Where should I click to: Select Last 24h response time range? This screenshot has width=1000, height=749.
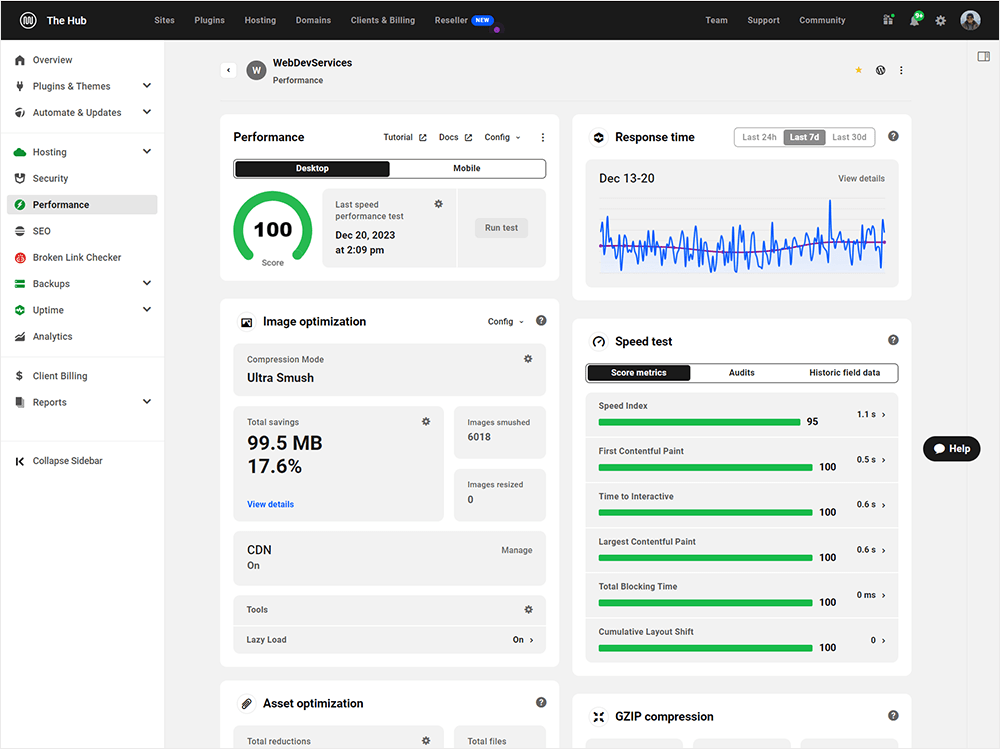tap(759, 137)
